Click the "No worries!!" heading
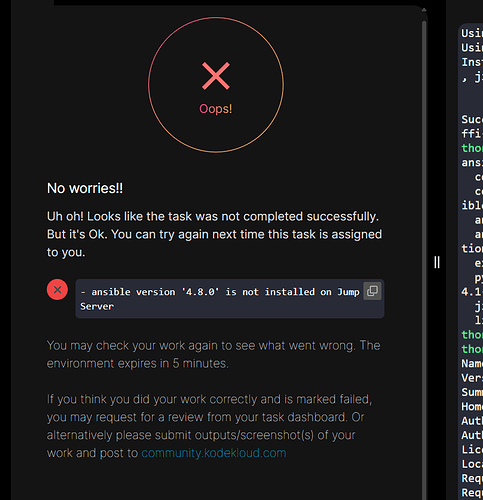This screenshot has width=483, height=500. click(85, 188)
